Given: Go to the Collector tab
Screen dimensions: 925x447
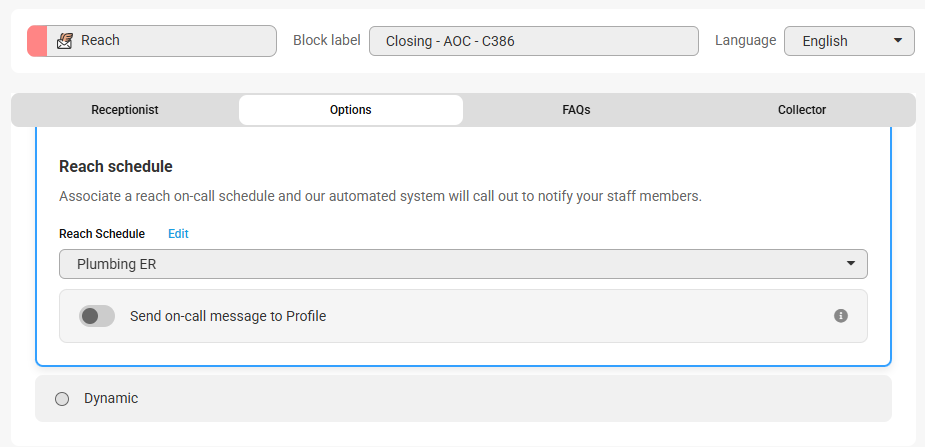Looking at the screenshot, I should pos(802,110).
